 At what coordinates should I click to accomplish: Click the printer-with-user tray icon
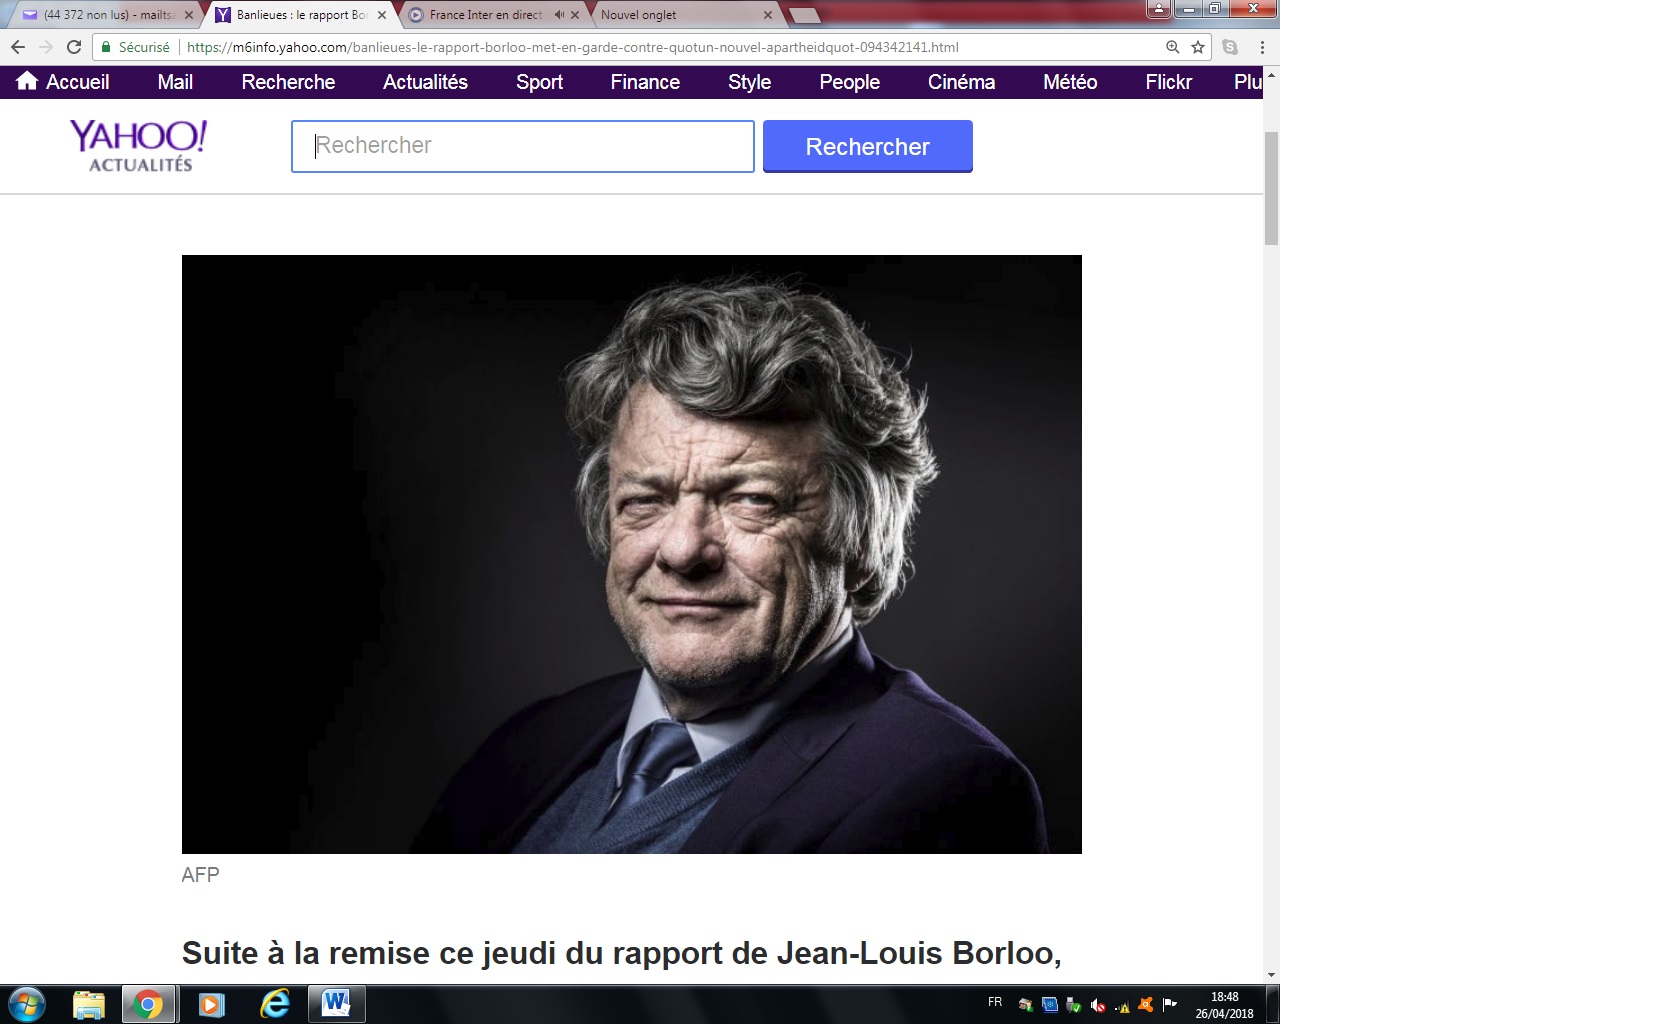click(x=1026, y=1005)
